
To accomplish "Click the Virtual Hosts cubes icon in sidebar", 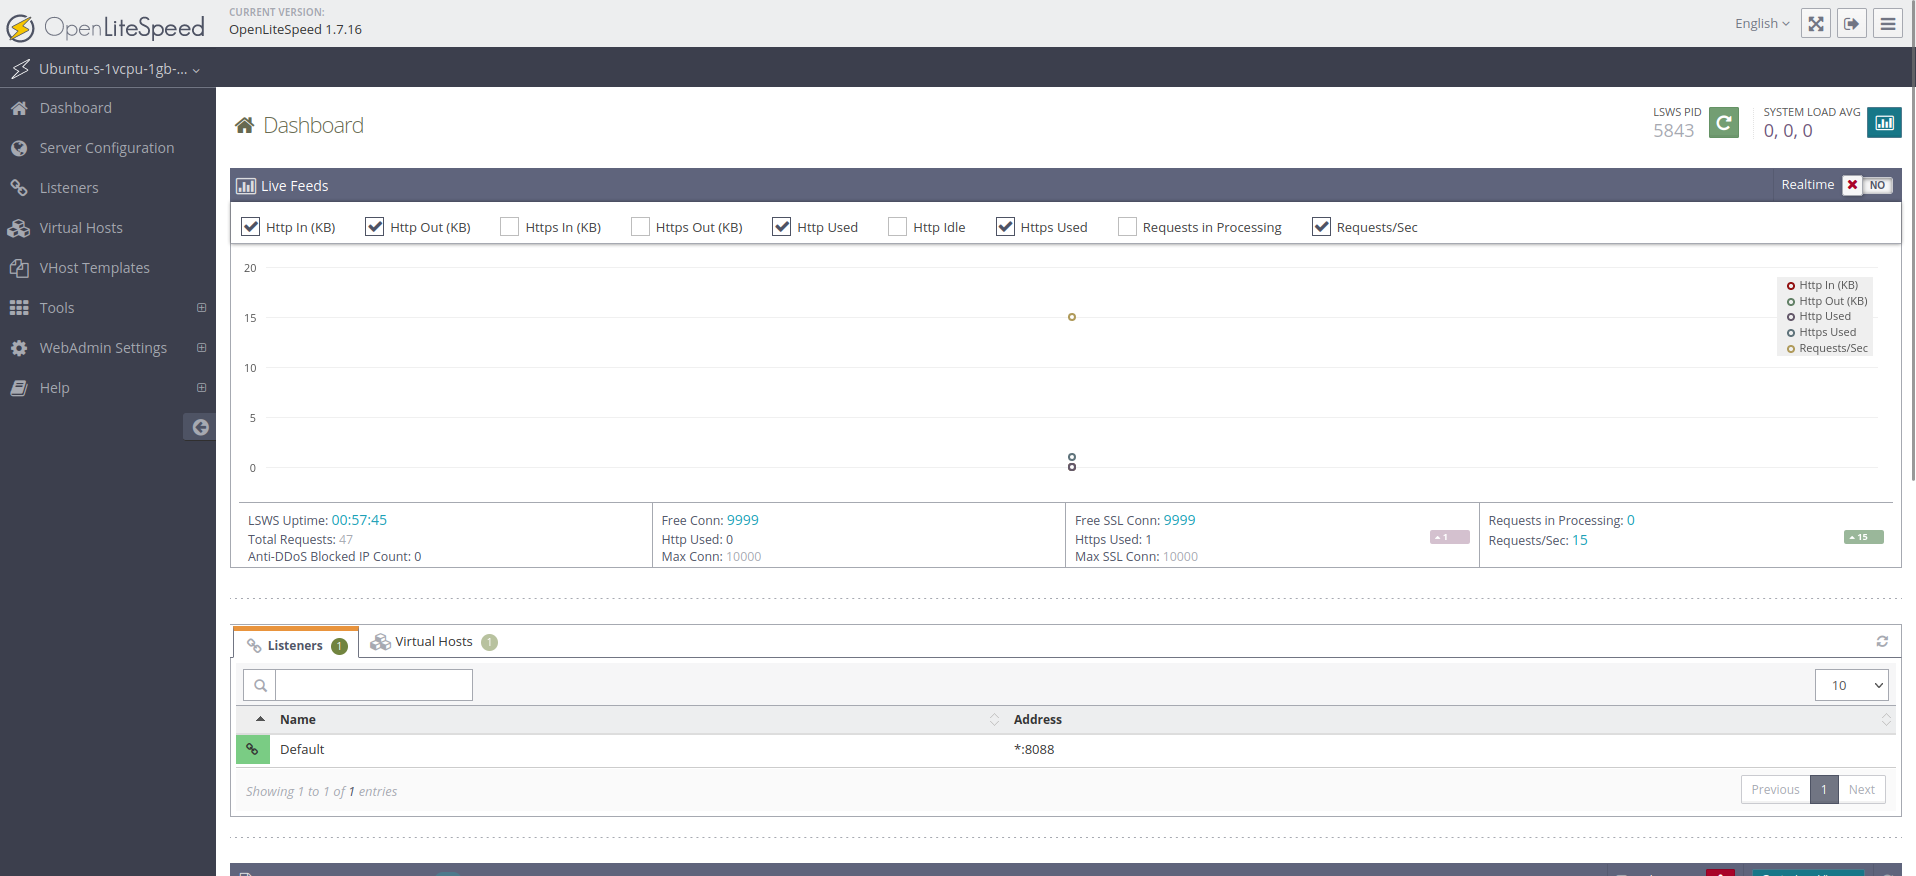I will (x=19, y=228).
